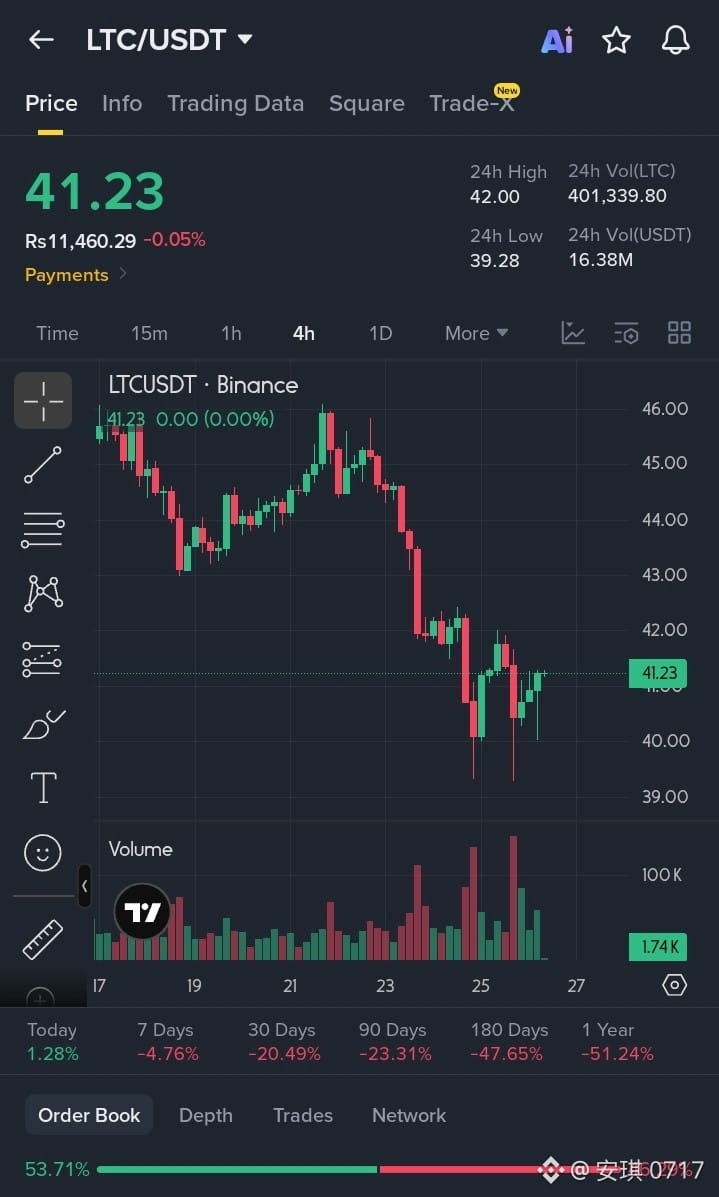Open the chart indicators icon
The image size is (719, 1197).
[572, 333]
